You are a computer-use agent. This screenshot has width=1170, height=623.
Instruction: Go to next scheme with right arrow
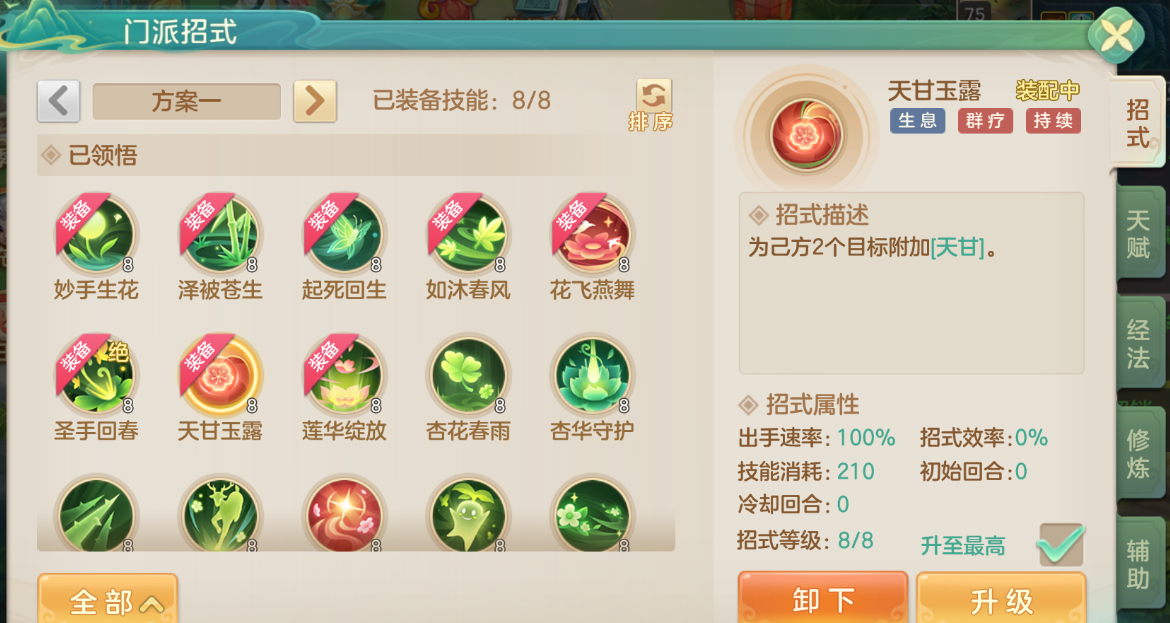point(315,101)
